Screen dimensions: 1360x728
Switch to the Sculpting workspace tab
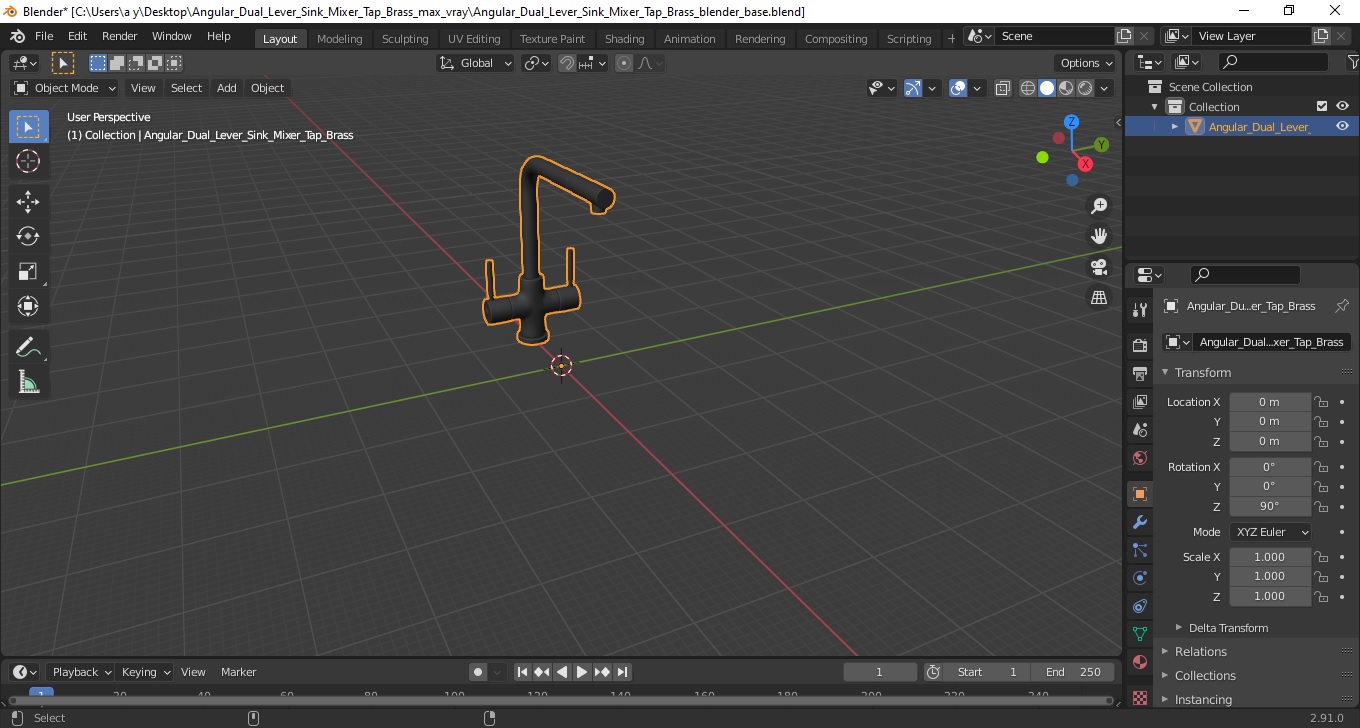[405, 38]
